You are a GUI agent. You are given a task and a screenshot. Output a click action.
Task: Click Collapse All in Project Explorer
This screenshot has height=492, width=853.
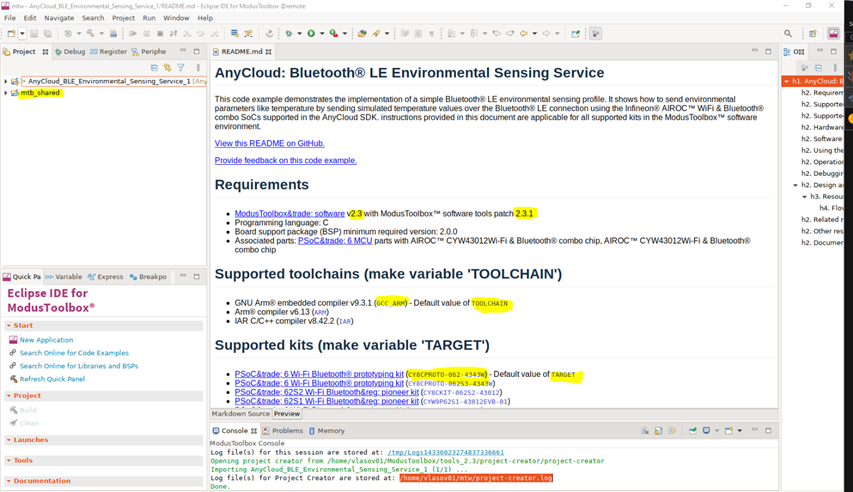[x=154, y=68]
